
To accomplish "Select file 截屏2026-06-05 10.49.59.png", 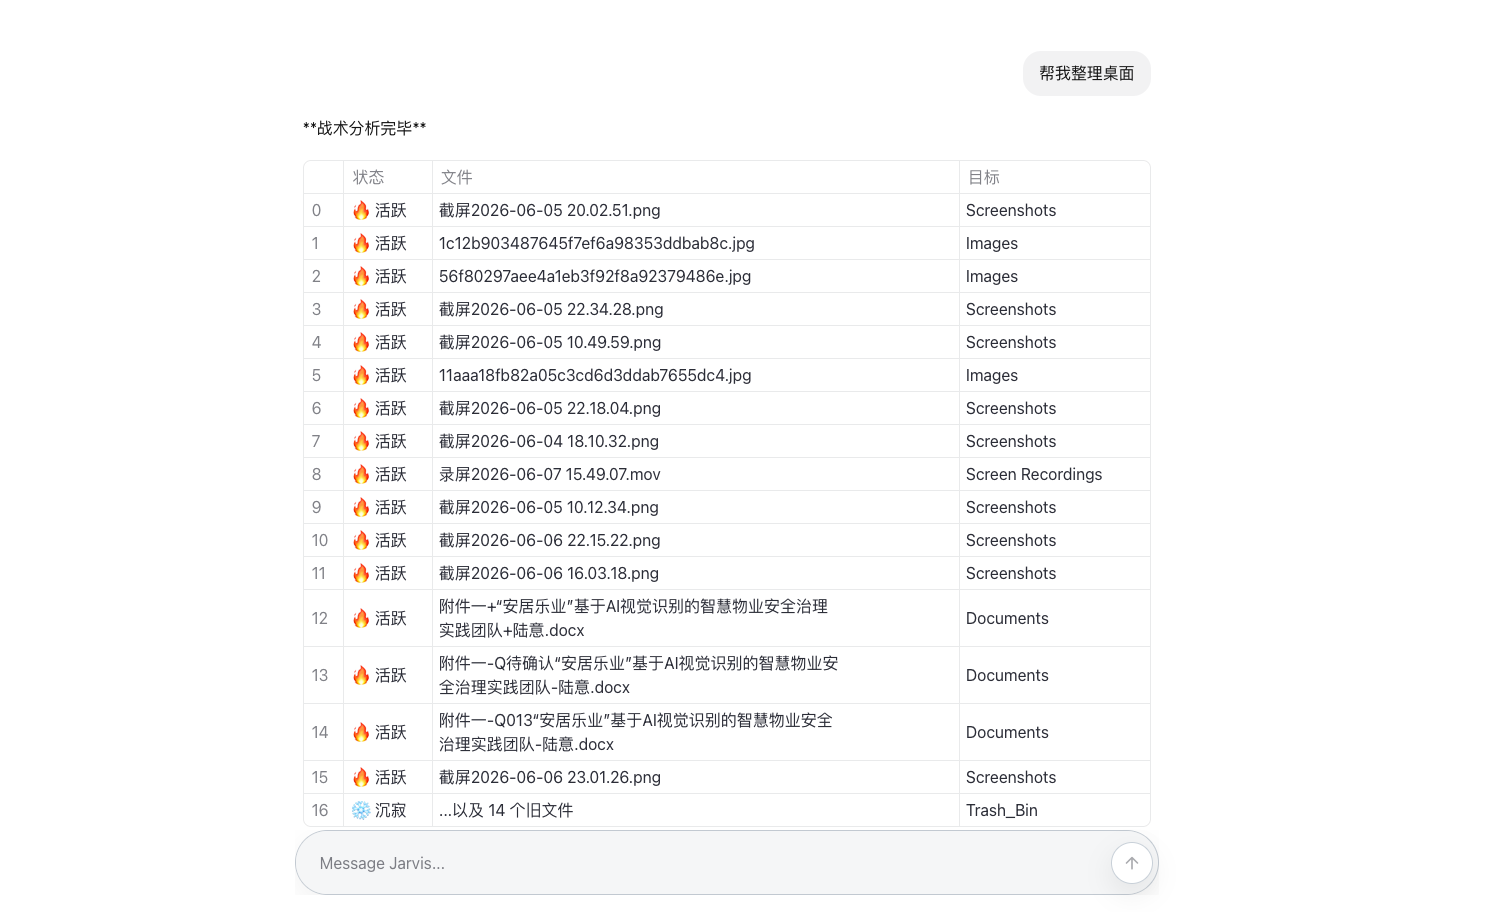I will [x=550, y=342].
